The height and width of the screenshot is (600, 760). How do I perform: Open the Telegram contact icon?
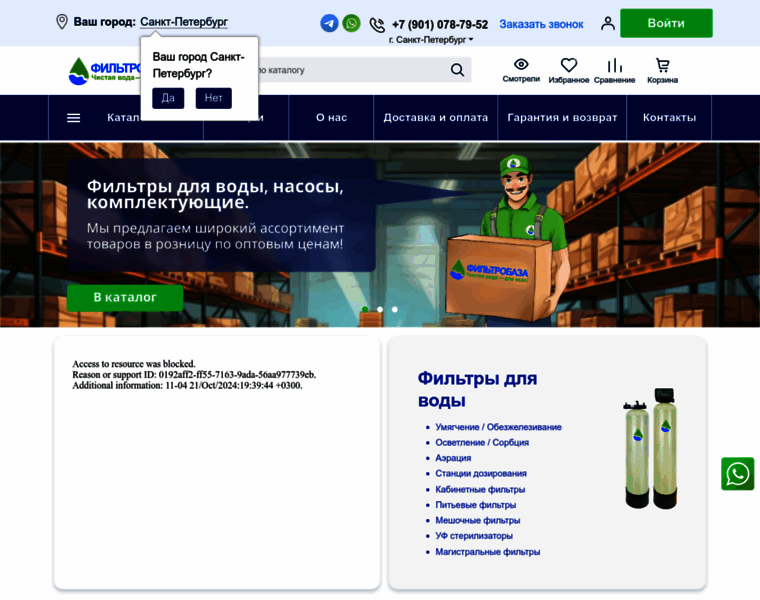[x=329, y=23]
